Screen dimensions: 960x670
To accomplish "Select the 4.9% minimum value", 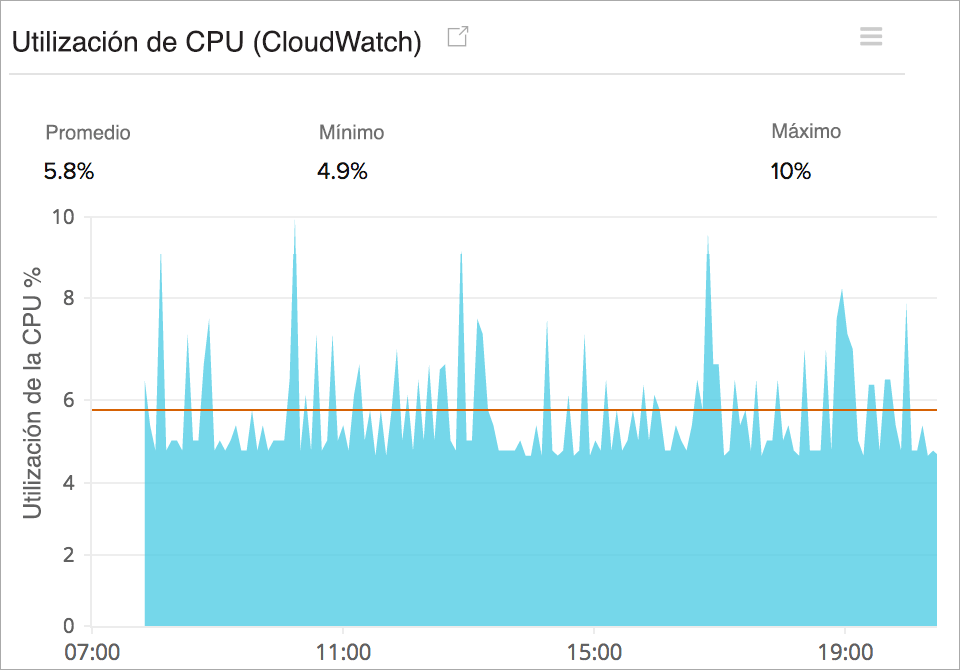I will 343,171.
